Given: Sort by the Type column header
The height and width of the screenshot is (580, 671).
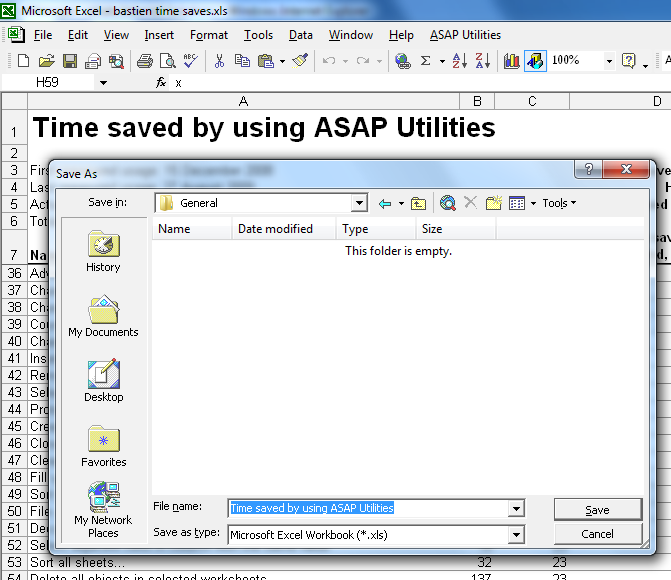Looking at the screenshot, I should 376,229.
